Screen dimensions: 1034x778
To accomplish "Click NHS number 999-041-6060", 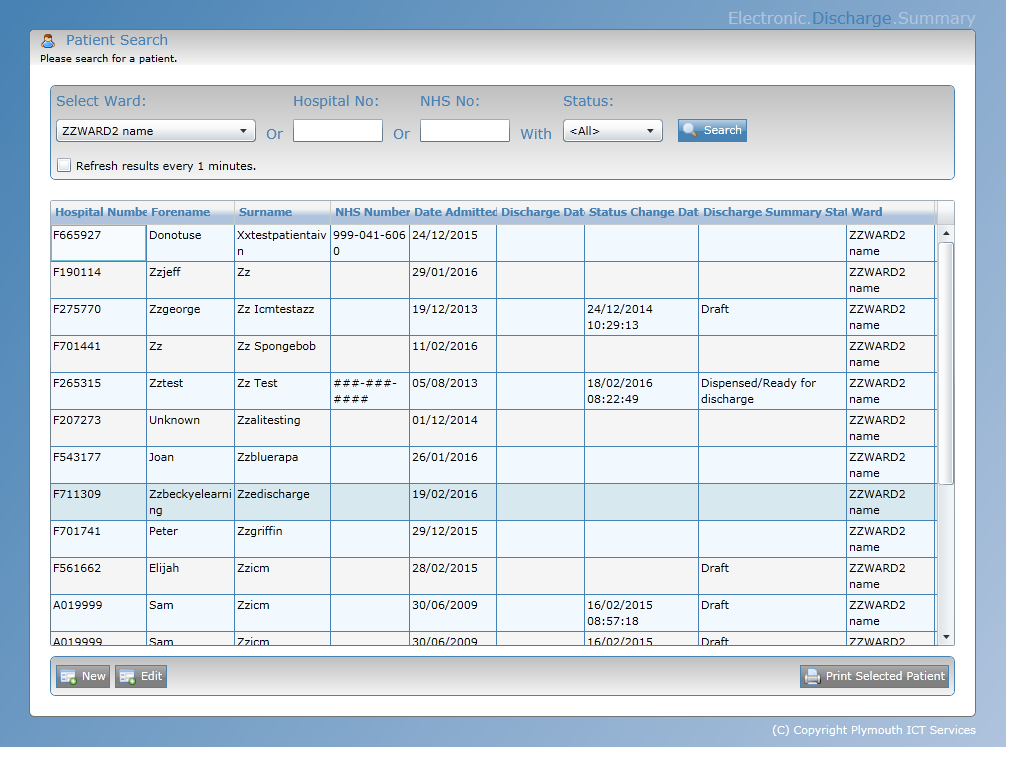I will pyautogui.click(x=369, y=243).
